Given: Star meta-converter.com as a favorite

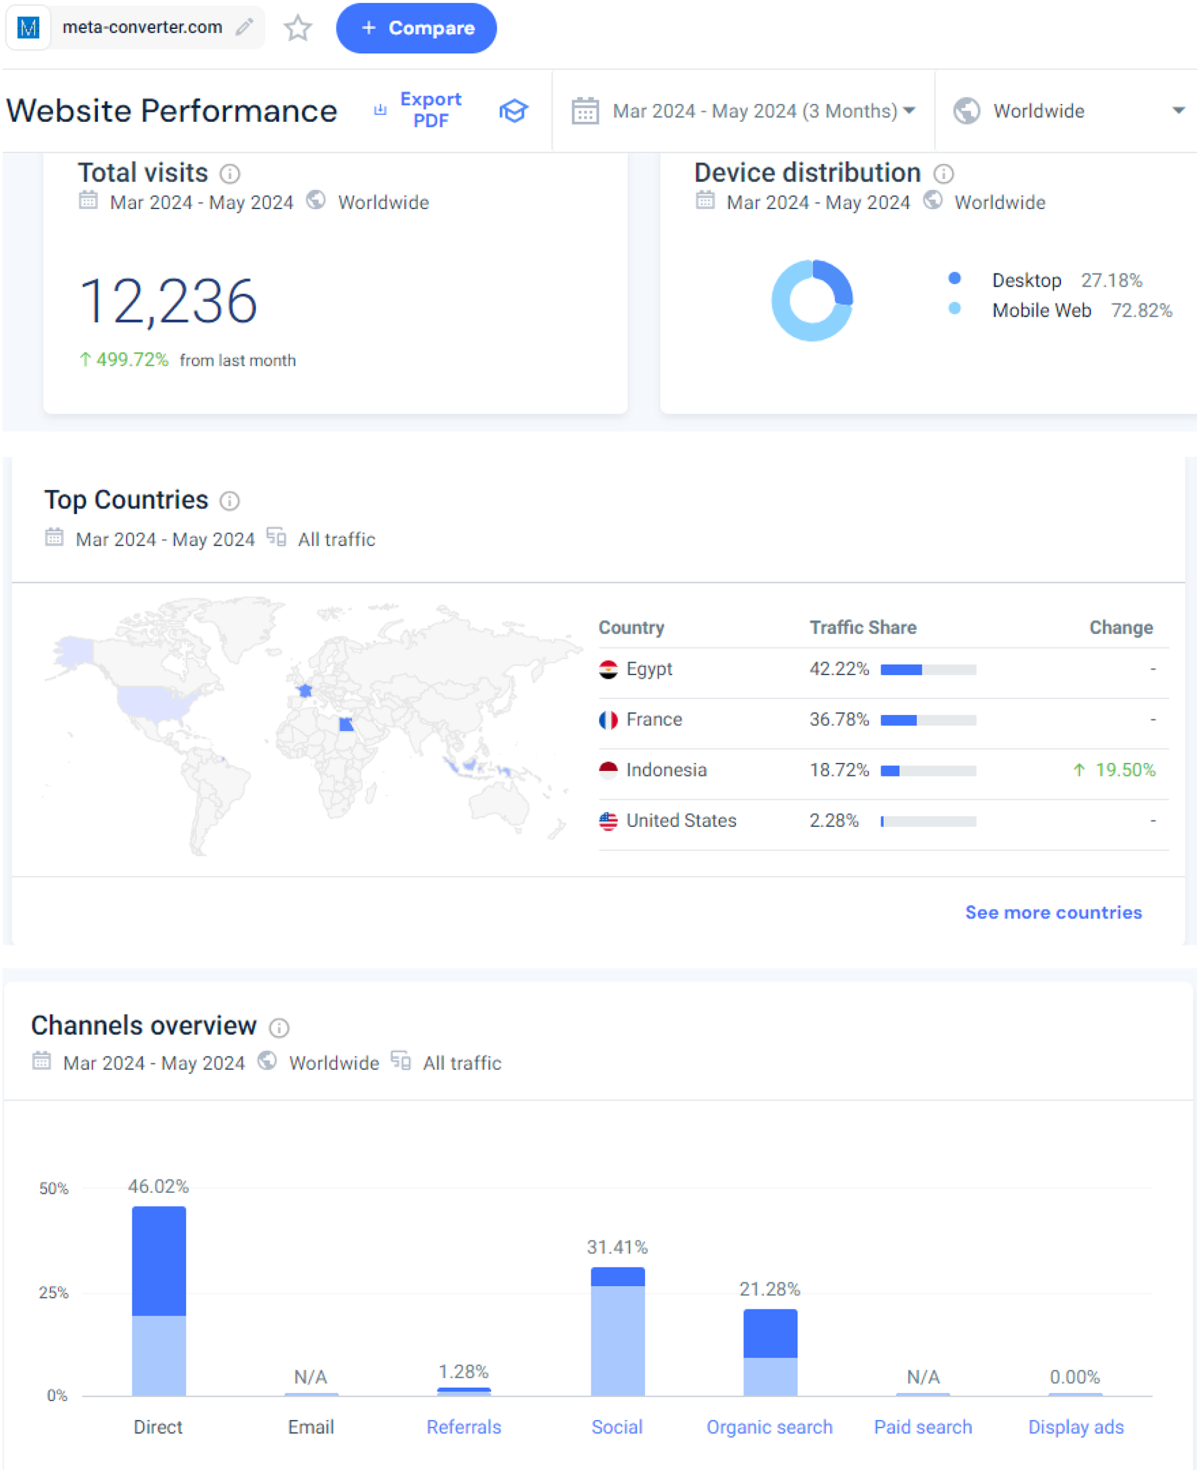Looking at the screenshot, I should (x=298, y=28).
